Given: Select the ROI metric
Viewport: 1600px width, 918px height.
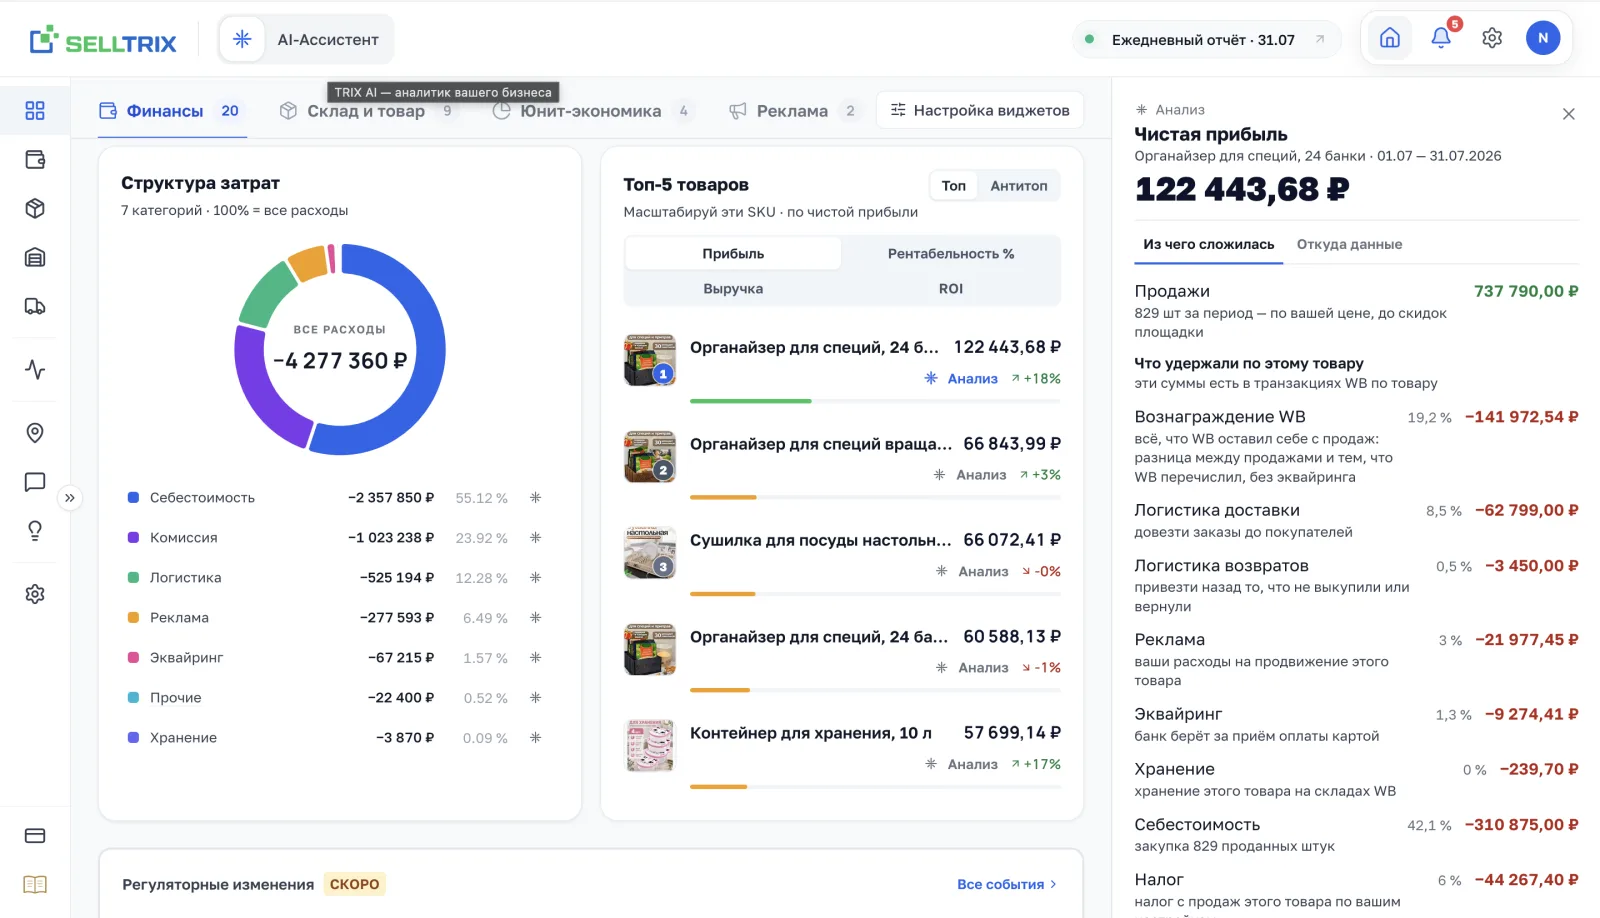Looking at the screenshot, I should pos(951,289).
